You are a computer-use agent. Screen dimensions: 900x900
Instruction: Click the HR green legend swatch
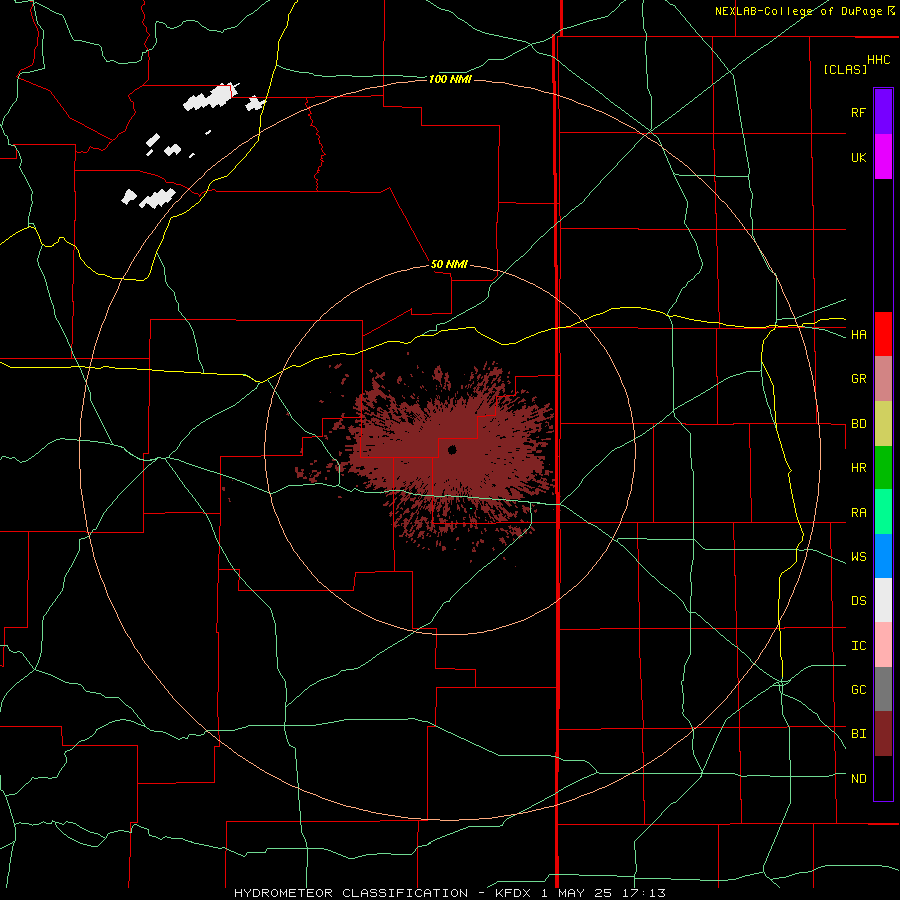coord(883,468)
